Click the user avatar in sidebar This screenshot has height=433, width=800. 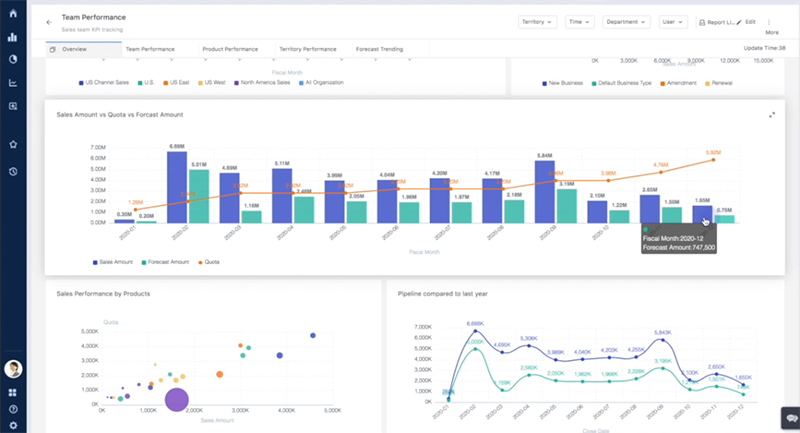[x=13, y=369]
